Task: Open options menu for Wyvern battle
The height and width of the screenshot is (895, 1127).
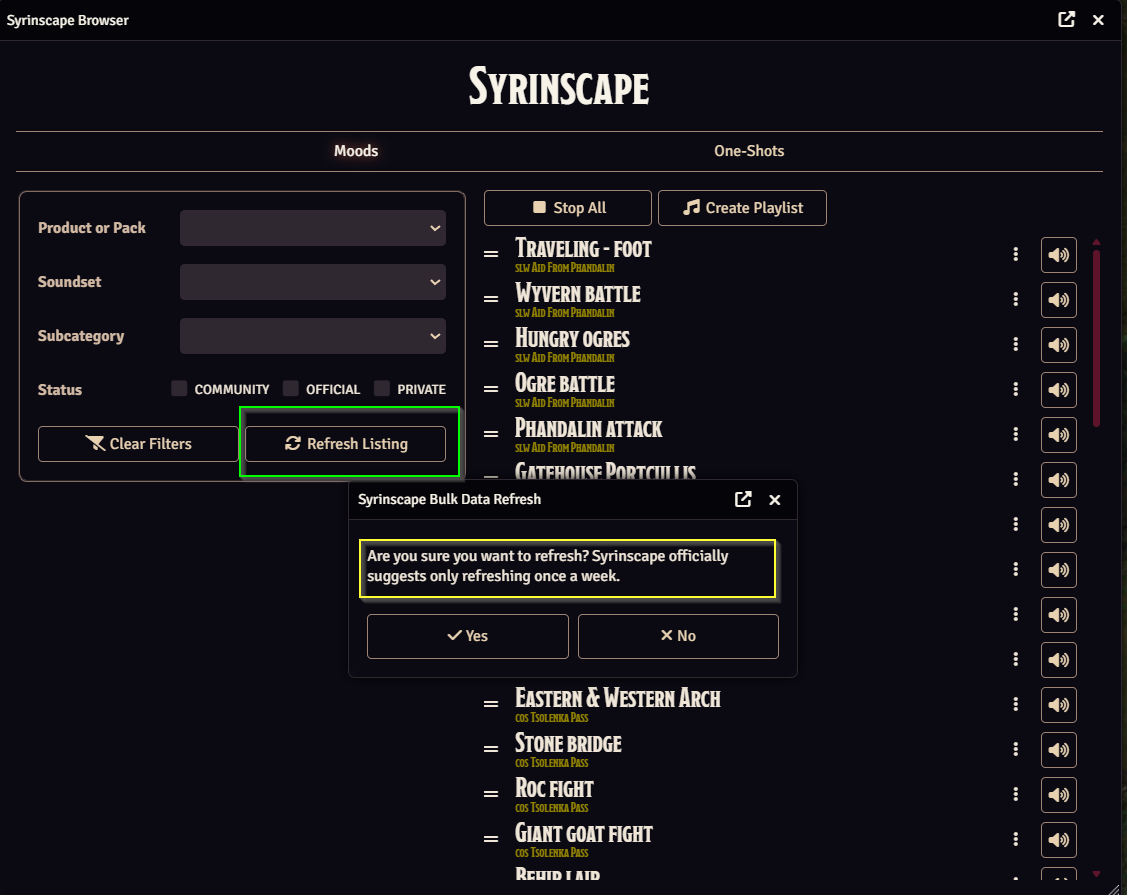Action: 1016,299
